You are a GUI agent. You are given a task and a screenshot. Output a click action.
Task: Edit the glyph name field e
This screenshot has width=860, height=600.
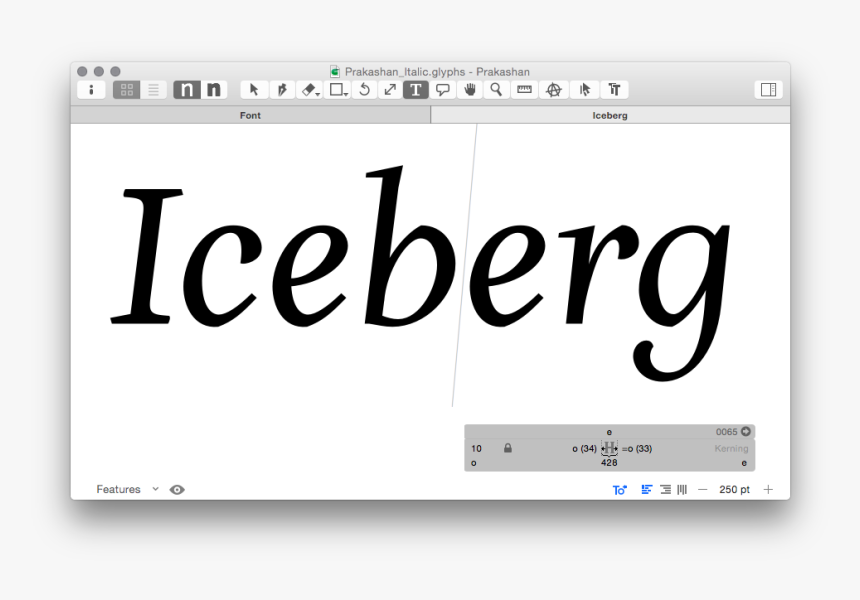click(609, 432)
